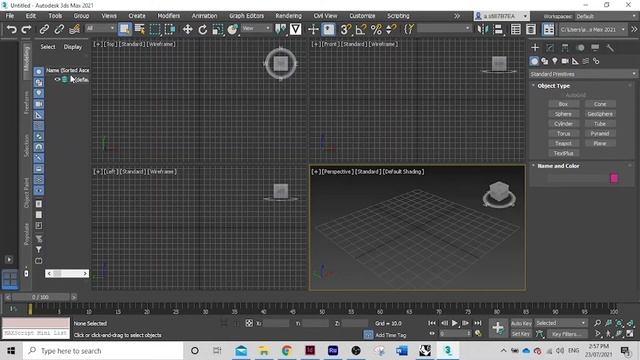
Task: Open the Animation menu
Action: [204, 16]
